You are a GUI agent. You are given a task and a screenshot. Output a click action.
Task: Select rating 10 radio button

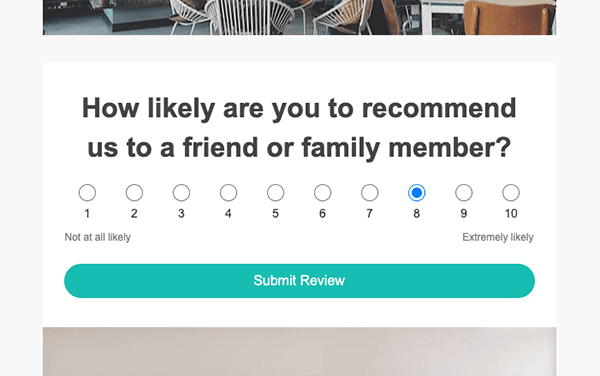[x=511, y=193]
